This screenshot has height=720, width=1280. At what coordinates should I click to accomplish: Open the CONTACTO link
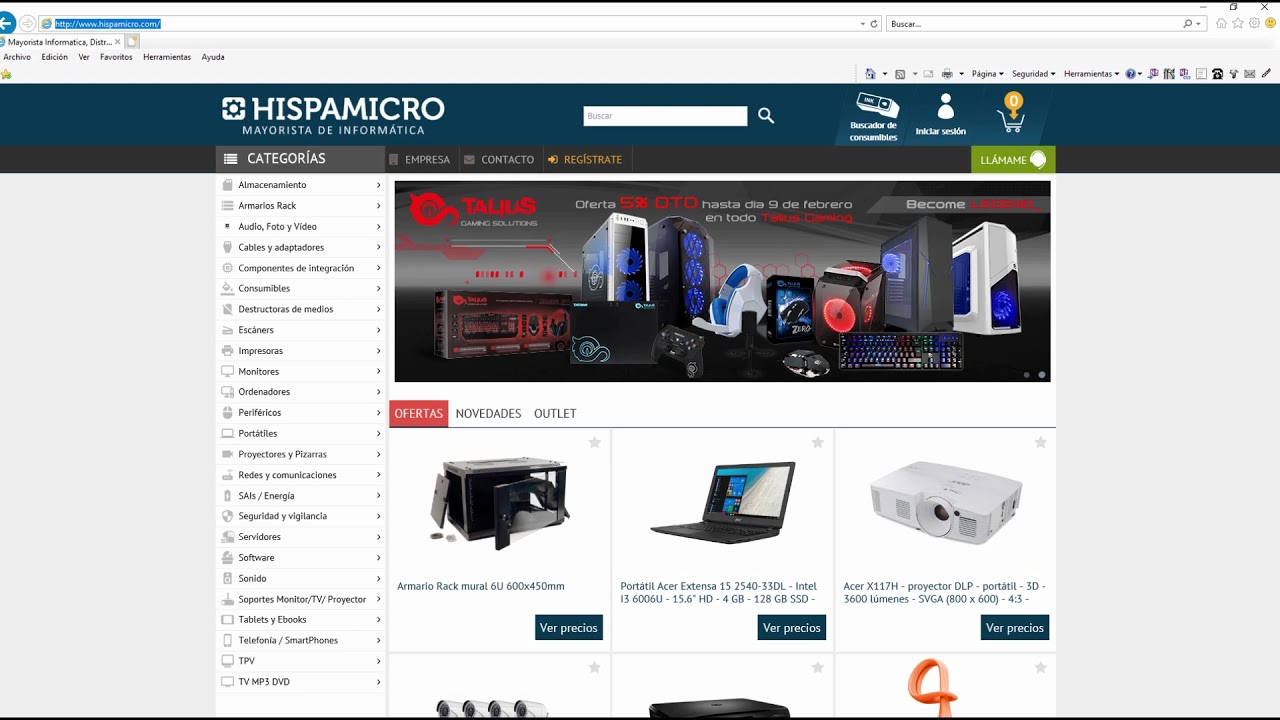(x=499, y=159)
